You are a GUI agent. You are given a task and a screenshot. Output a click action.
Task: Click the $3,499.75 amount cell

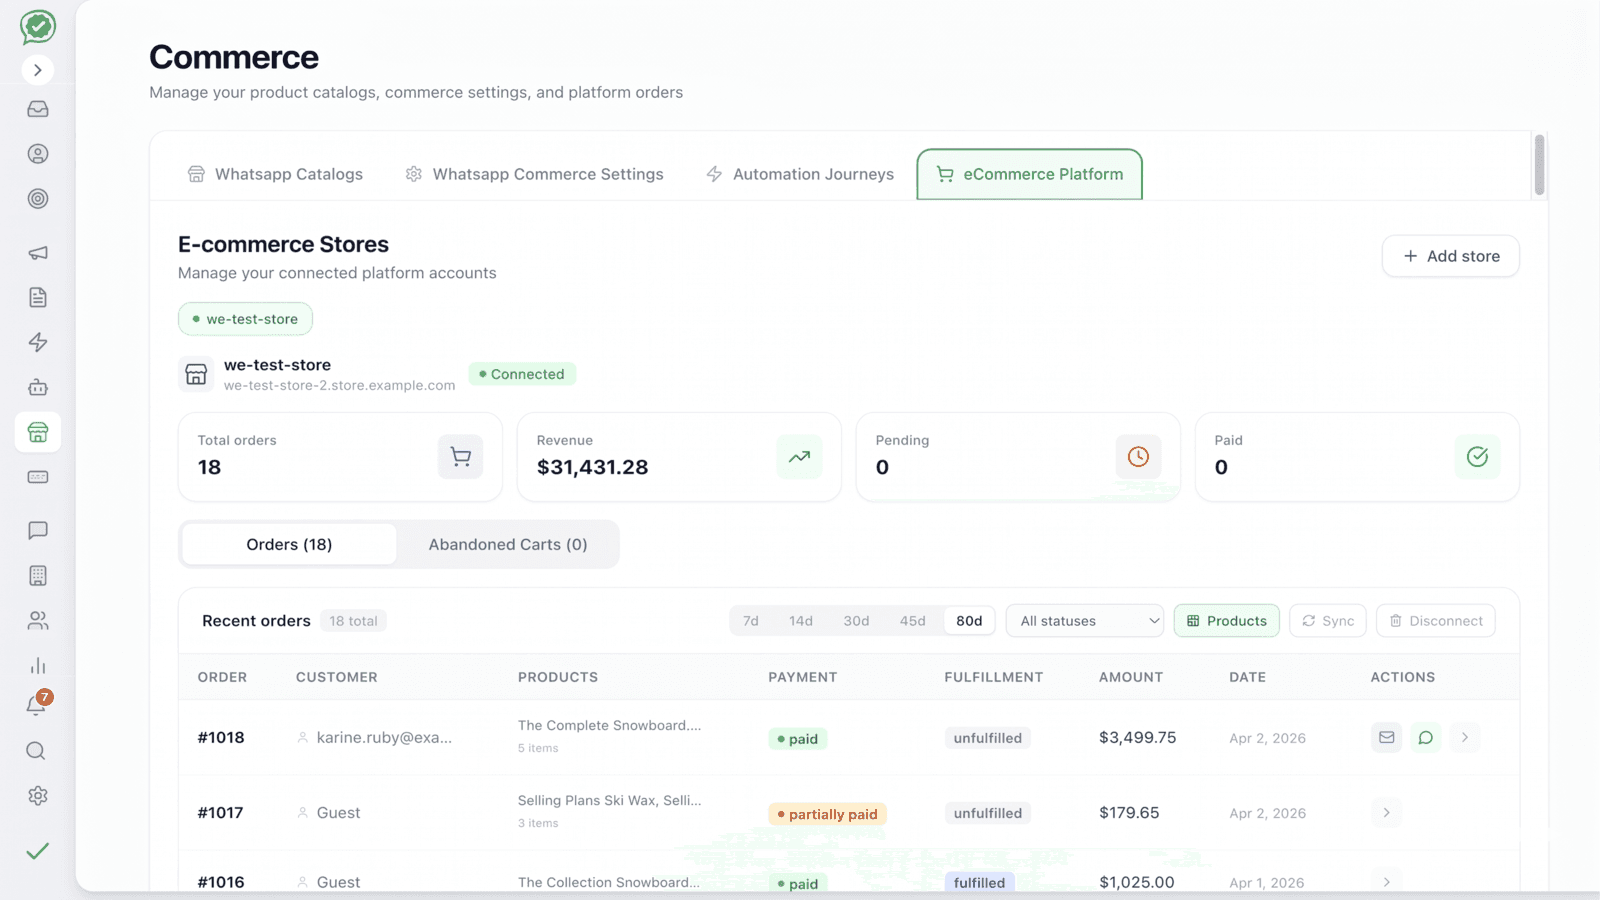pos(1137,738)
